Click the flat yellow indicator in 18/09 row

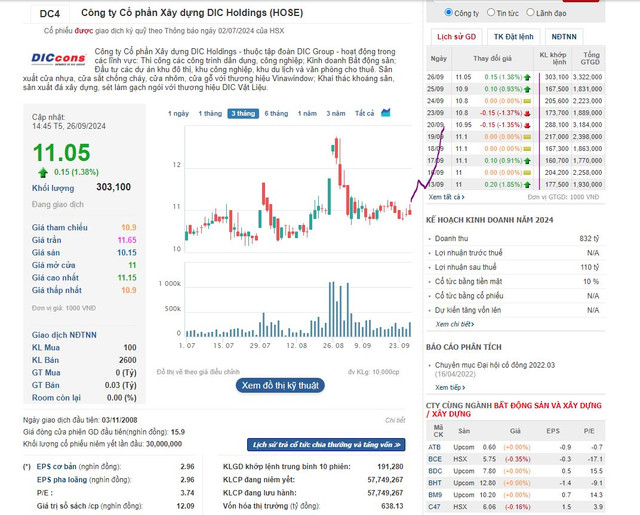[527, 149]
